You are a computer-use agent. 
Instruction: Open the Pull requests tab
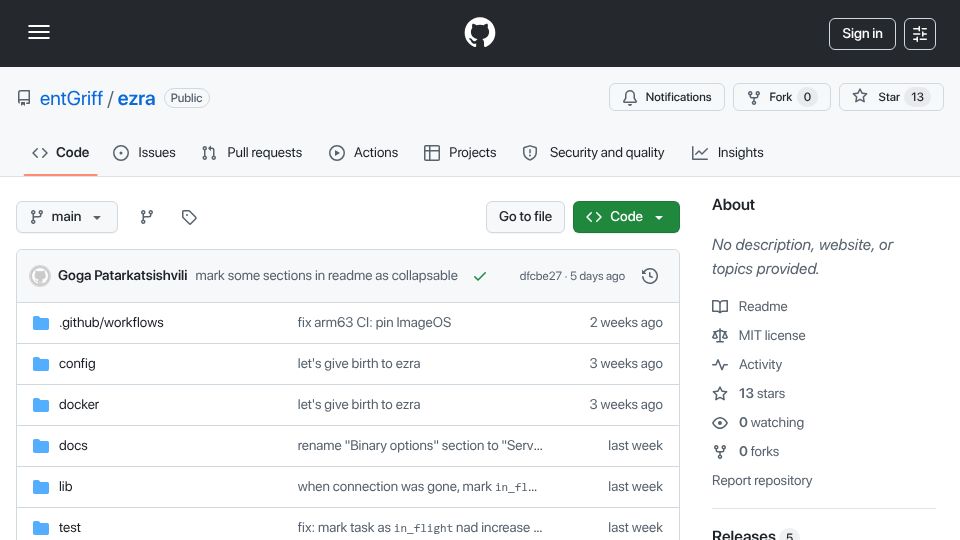tap(252, 152)
